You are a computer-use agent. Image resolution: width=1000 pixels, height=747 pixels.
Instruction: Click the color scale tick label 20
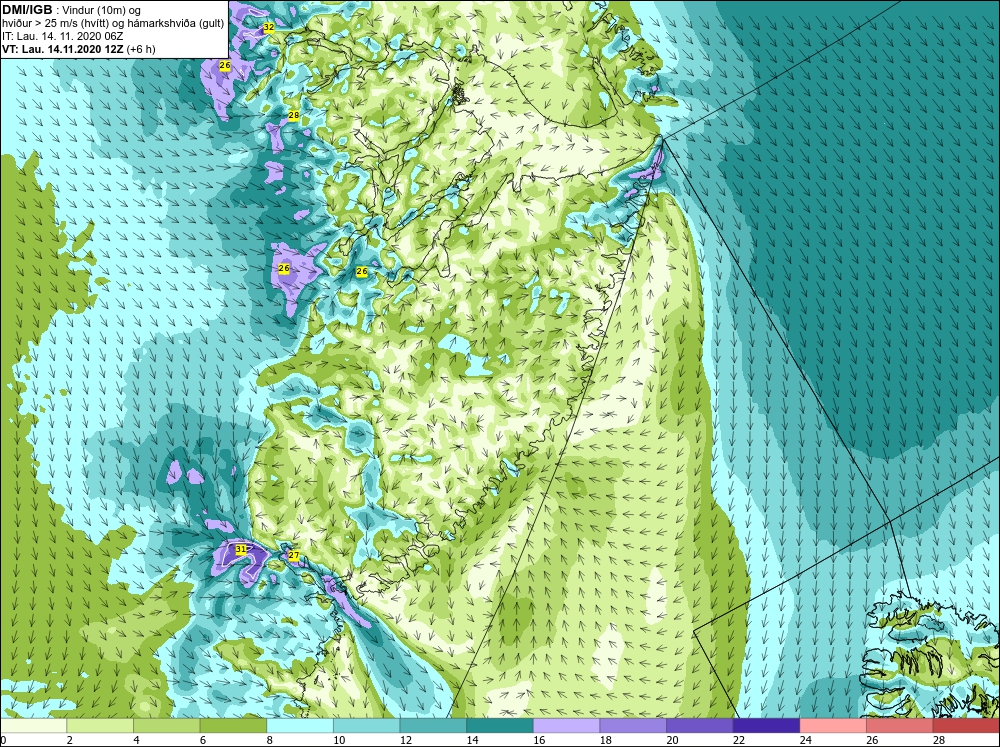pyautogui.click(x=672, y=740)
